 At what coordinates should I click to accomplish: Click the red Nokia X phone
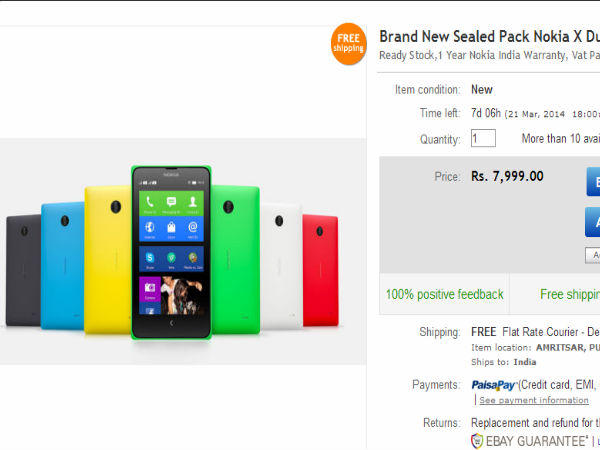[321, 270]
